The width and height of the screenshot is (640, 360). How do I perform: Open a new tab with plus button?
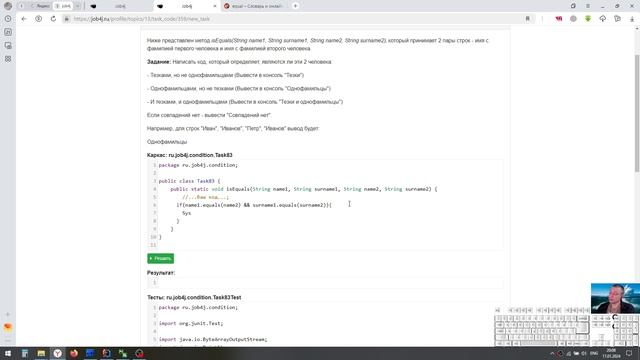(x=296, y=6)
